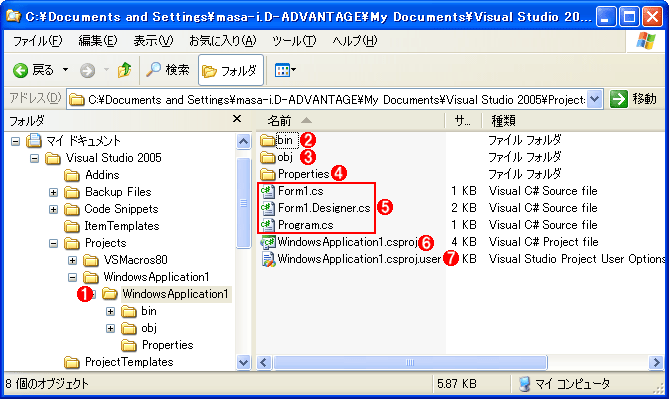The image size is (669, 399).
Task: Click the マイ コンピュータ status bar icon
Action: (x=524, y=384)
